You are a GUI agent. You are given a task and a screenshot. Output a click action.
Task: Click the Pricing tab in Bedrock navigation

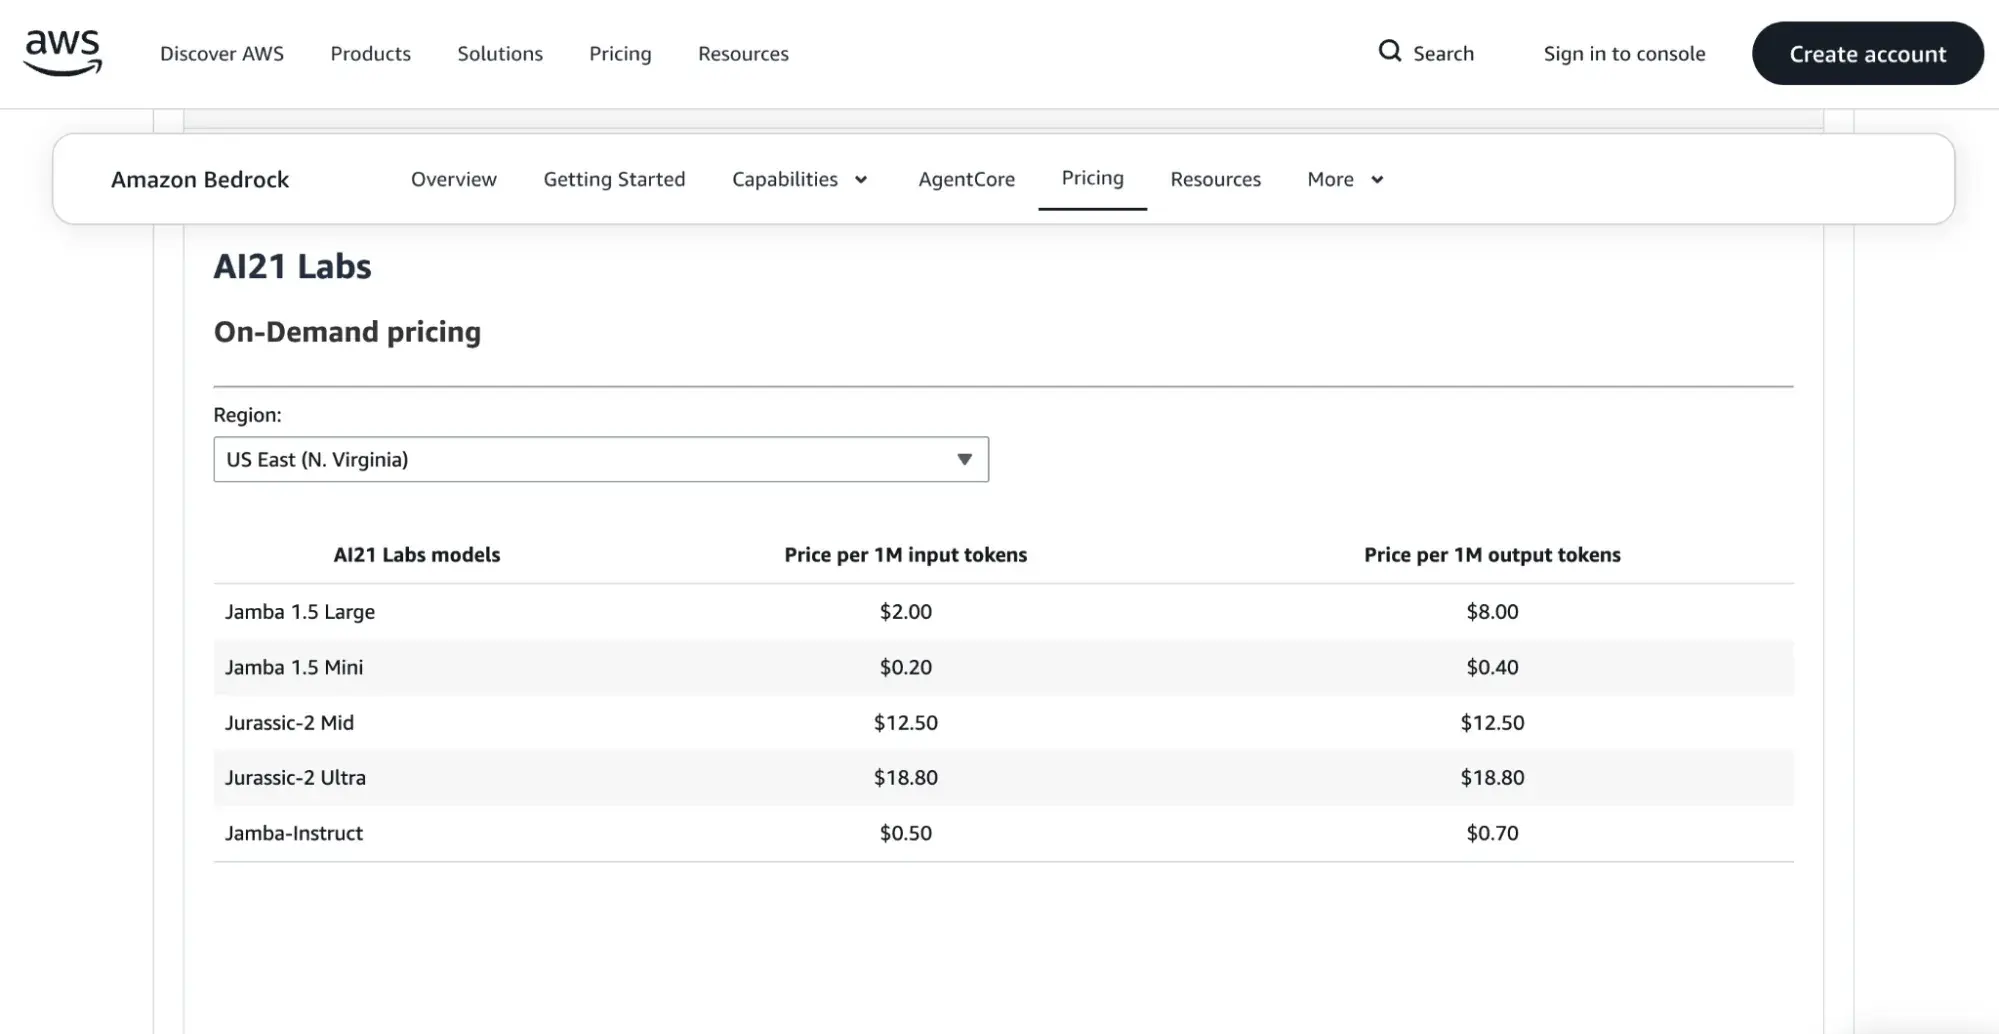(1092, 178)
